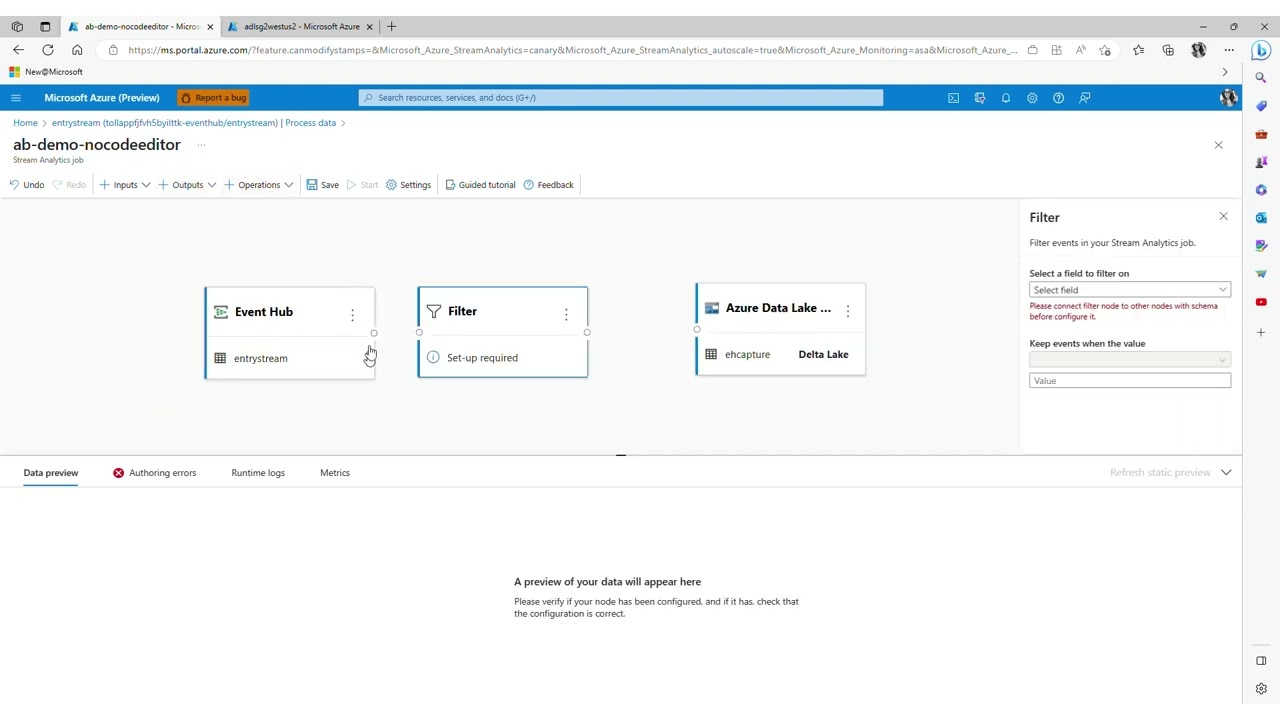Switch to Metrics tab

[335, 473]
